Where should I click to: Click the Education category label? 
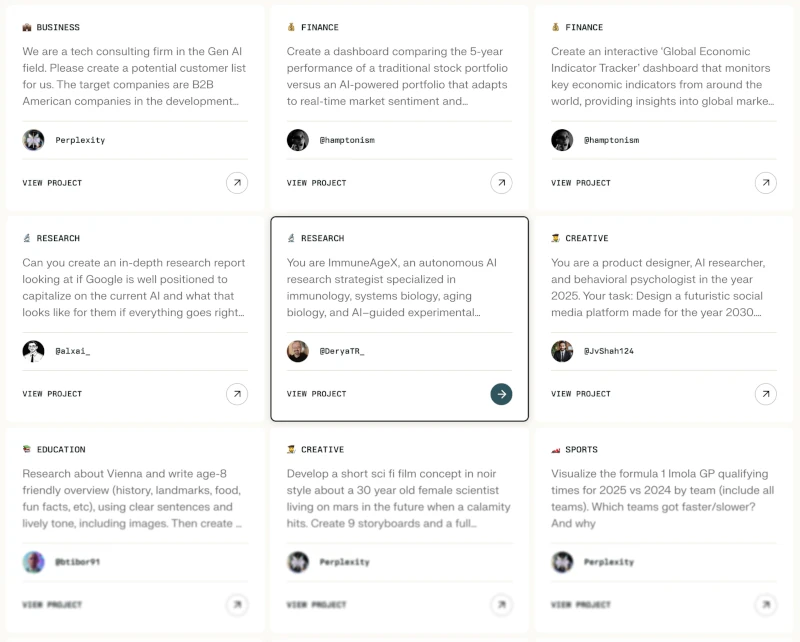click(x=61, y=450)
